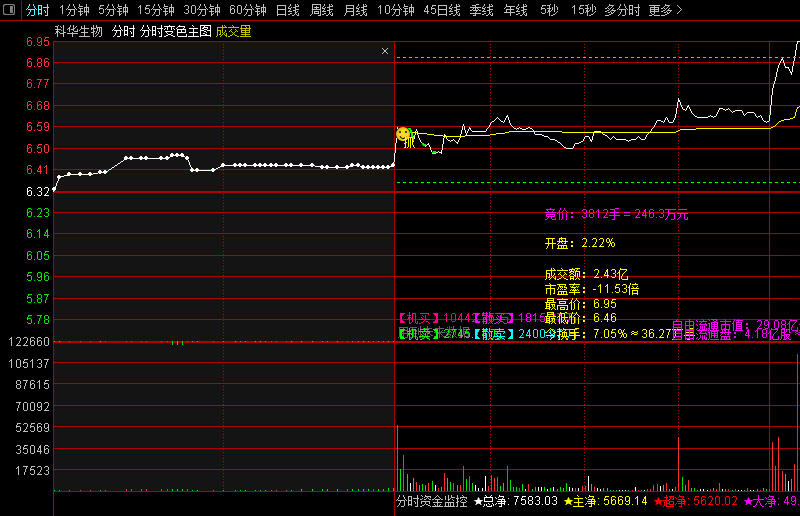
Task: Click the 分时资金监控 indicator label
Action: (x=432, y=501)
